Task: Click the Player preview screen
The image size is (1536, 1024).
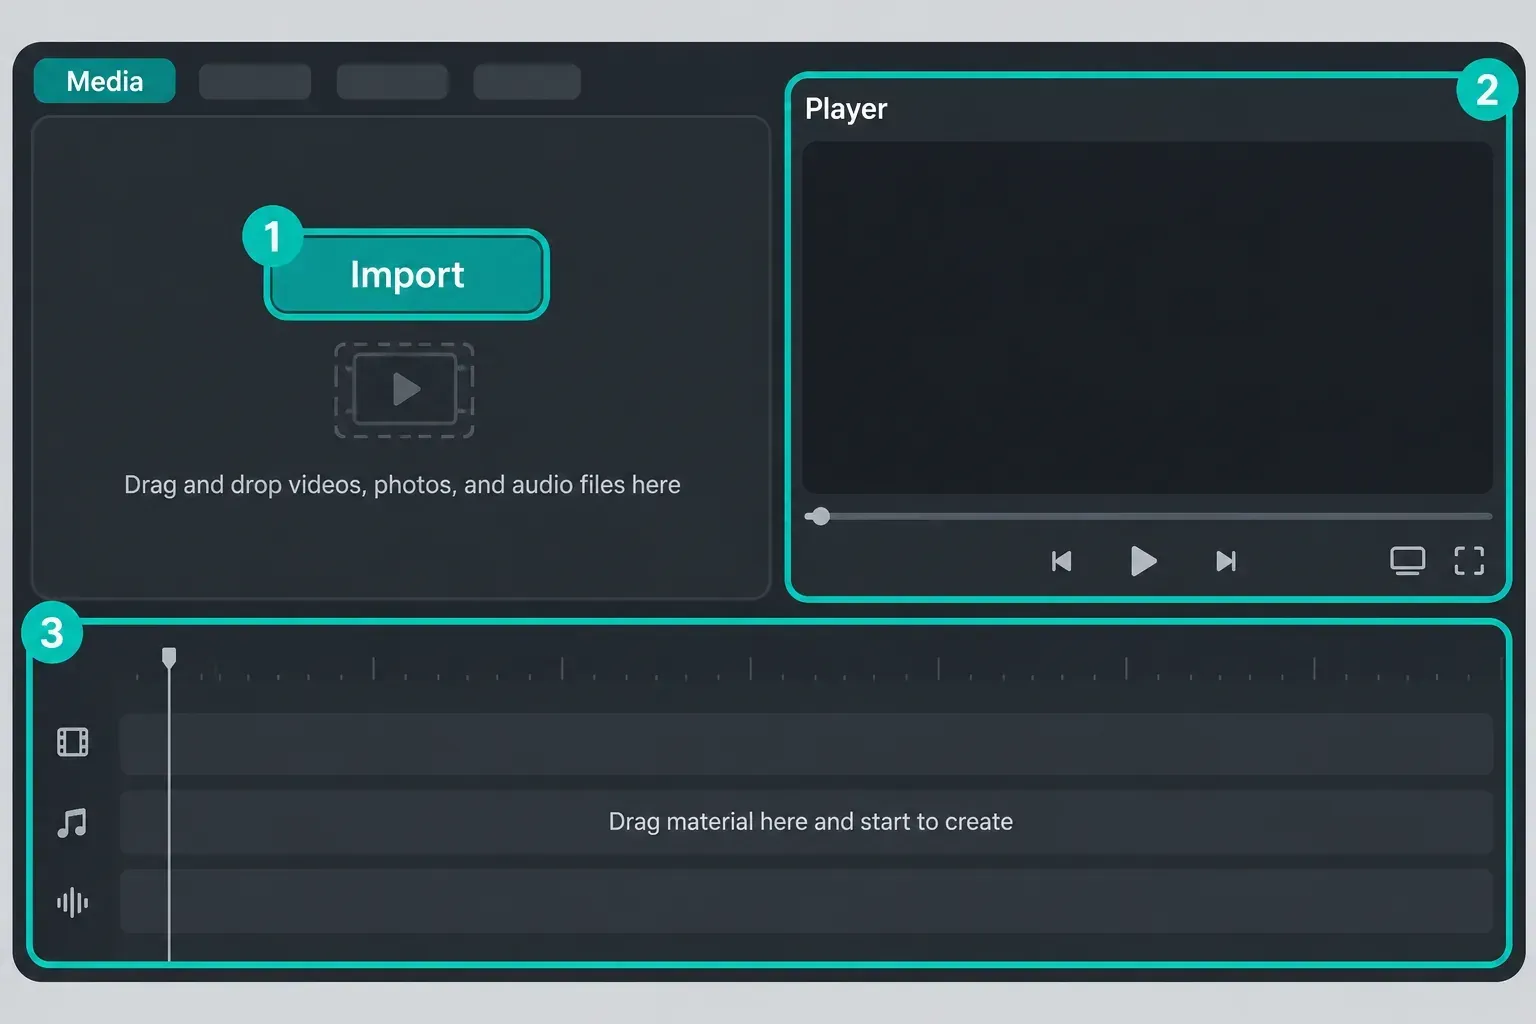Action: [1147, 317]
